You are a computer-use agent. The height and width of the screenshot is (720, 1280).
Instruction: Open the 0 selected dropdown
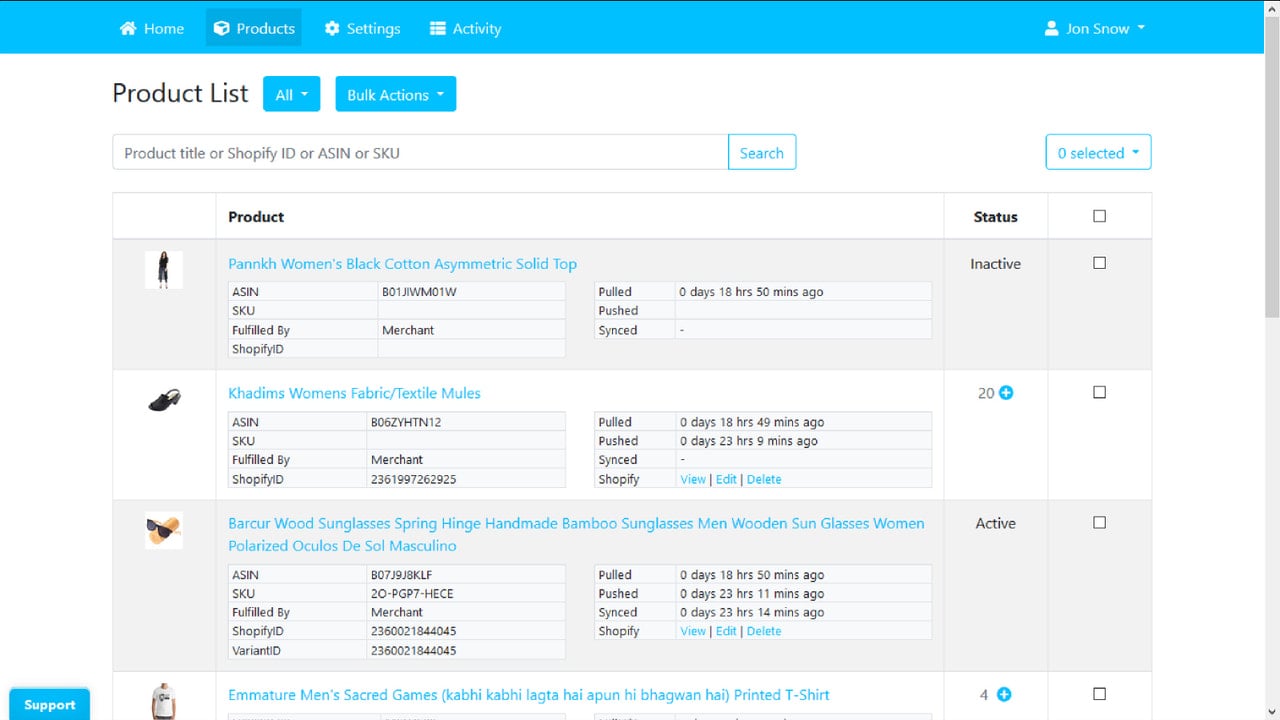coord(1098,153)
